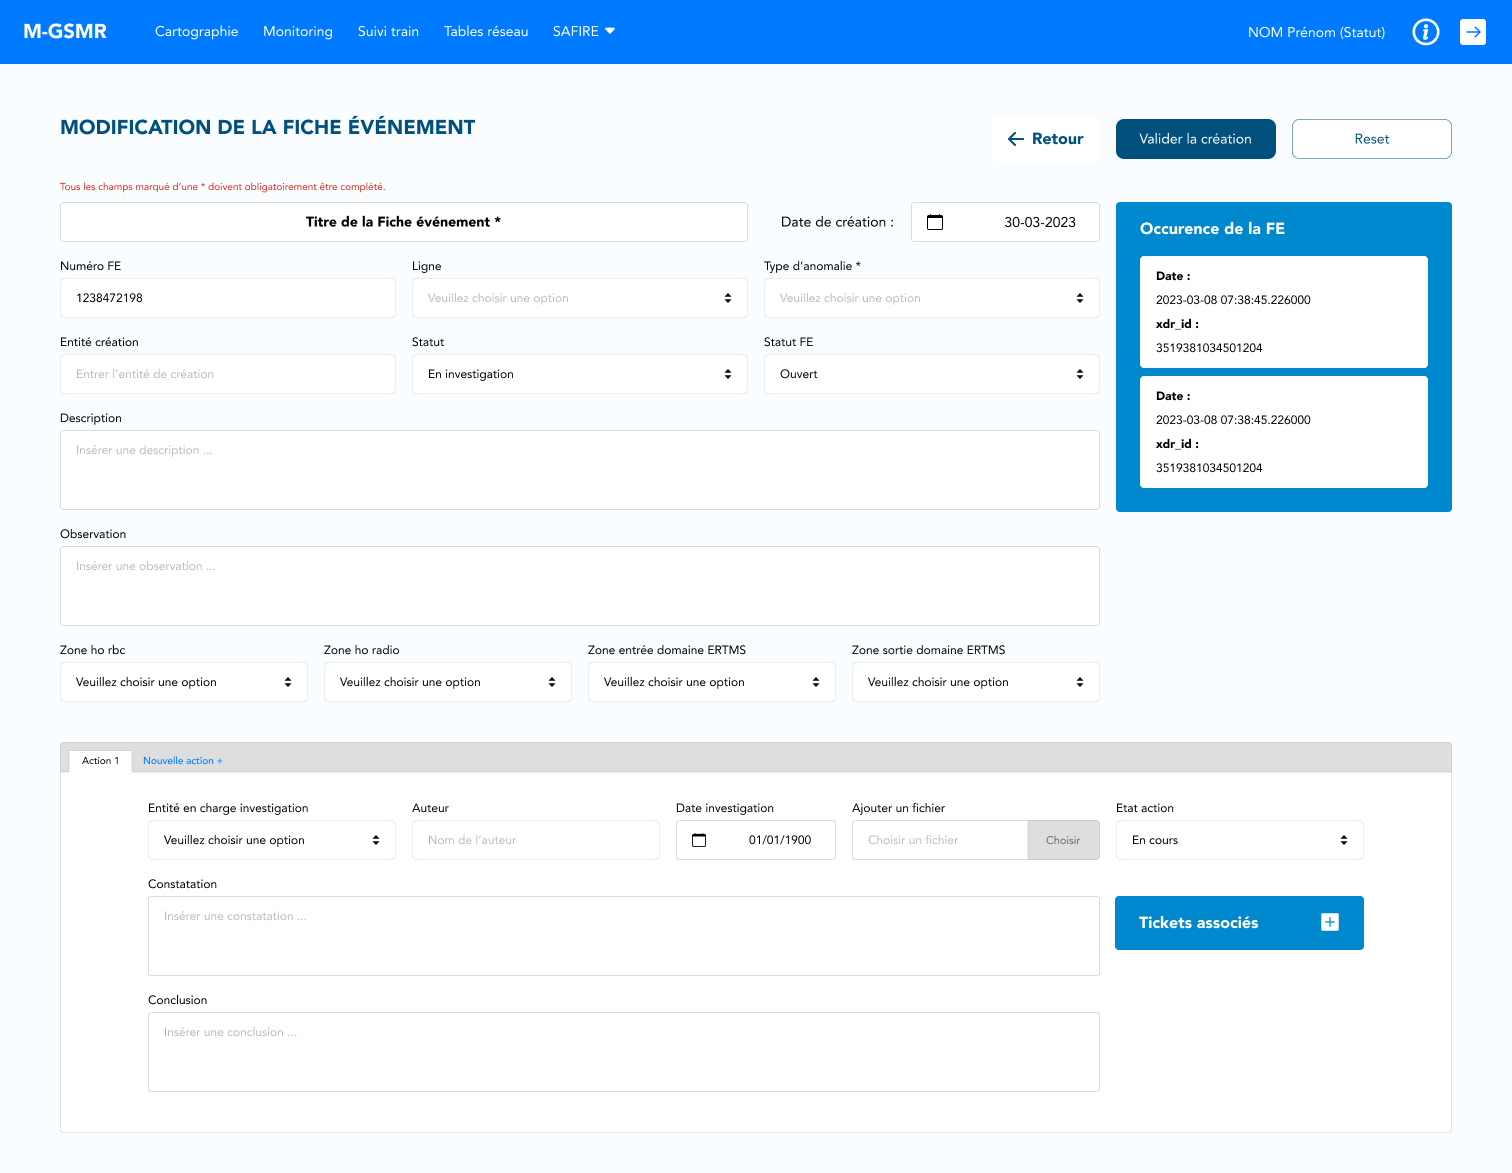Add a new tab with Nouvelle action +
The height and width of the screenshot is (1173, 1512).
point(182,761)
